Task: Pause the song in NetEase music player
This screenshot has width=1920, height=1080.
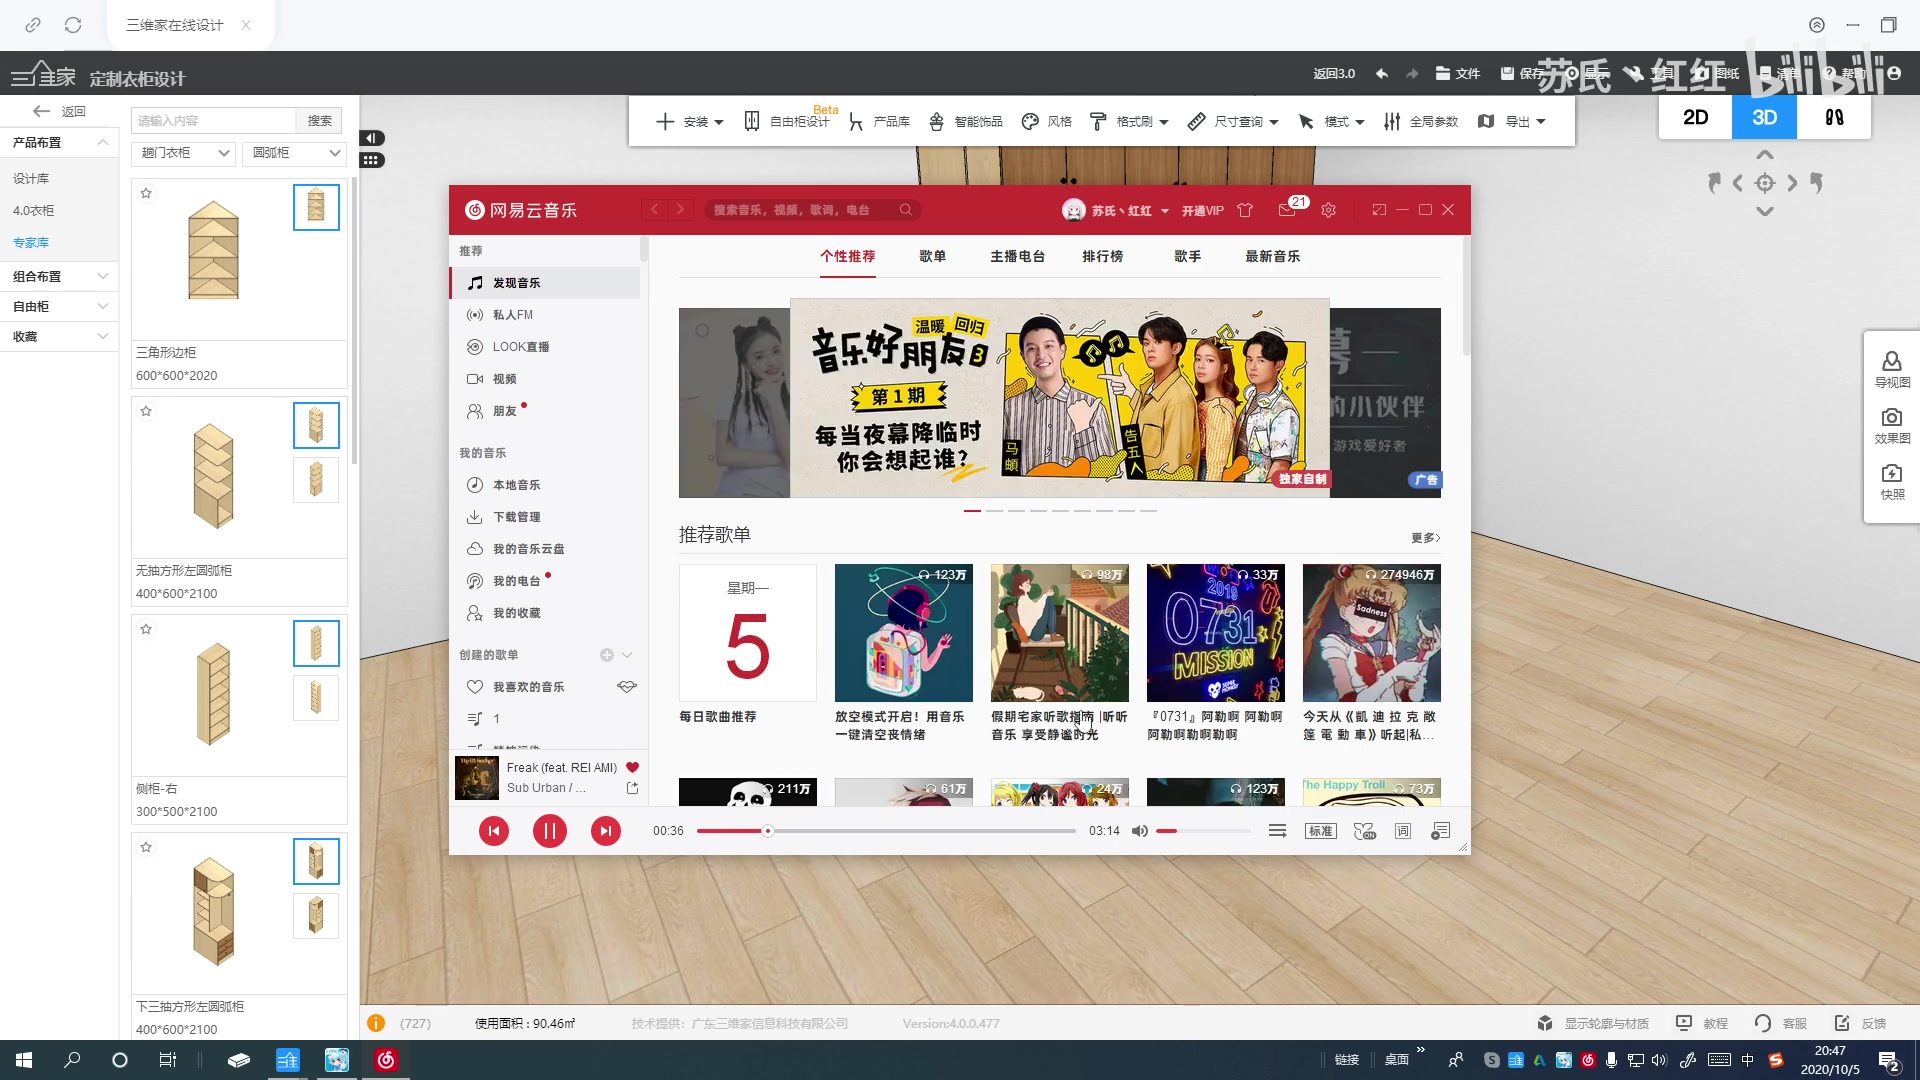Action: pos(549,831)
